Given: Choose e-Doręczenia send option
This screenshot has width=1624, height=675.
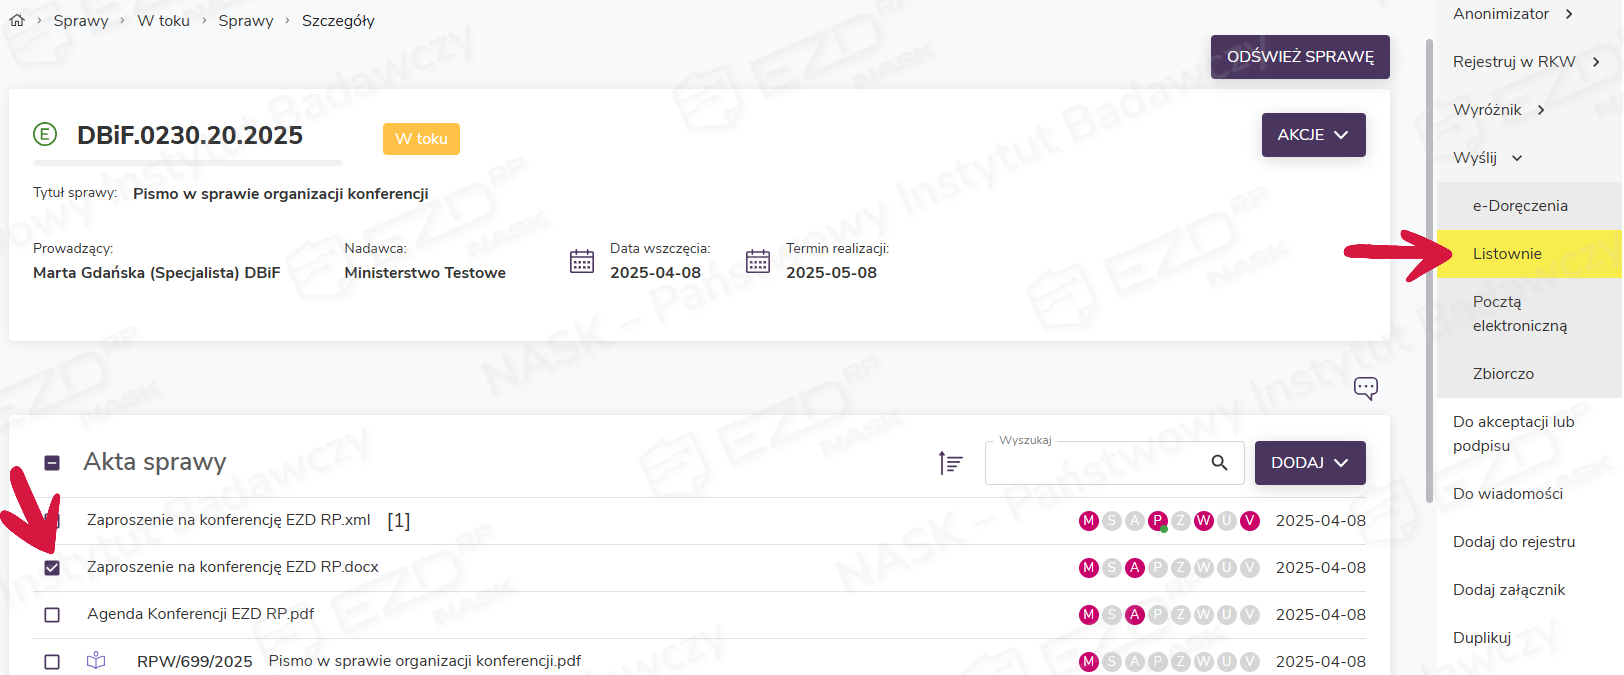Looking at the screenshot, I should tap(1519, 206).
